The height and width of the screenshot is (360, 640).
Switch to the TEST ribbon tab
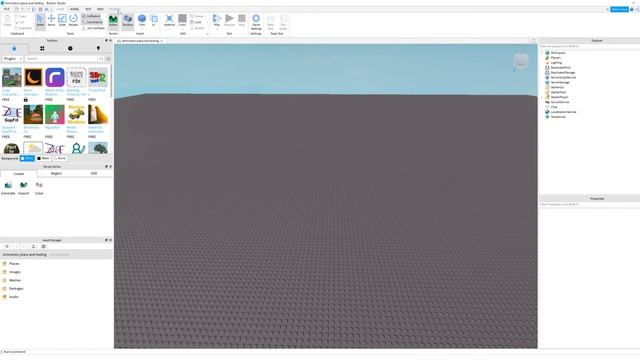tap(88, 9)
